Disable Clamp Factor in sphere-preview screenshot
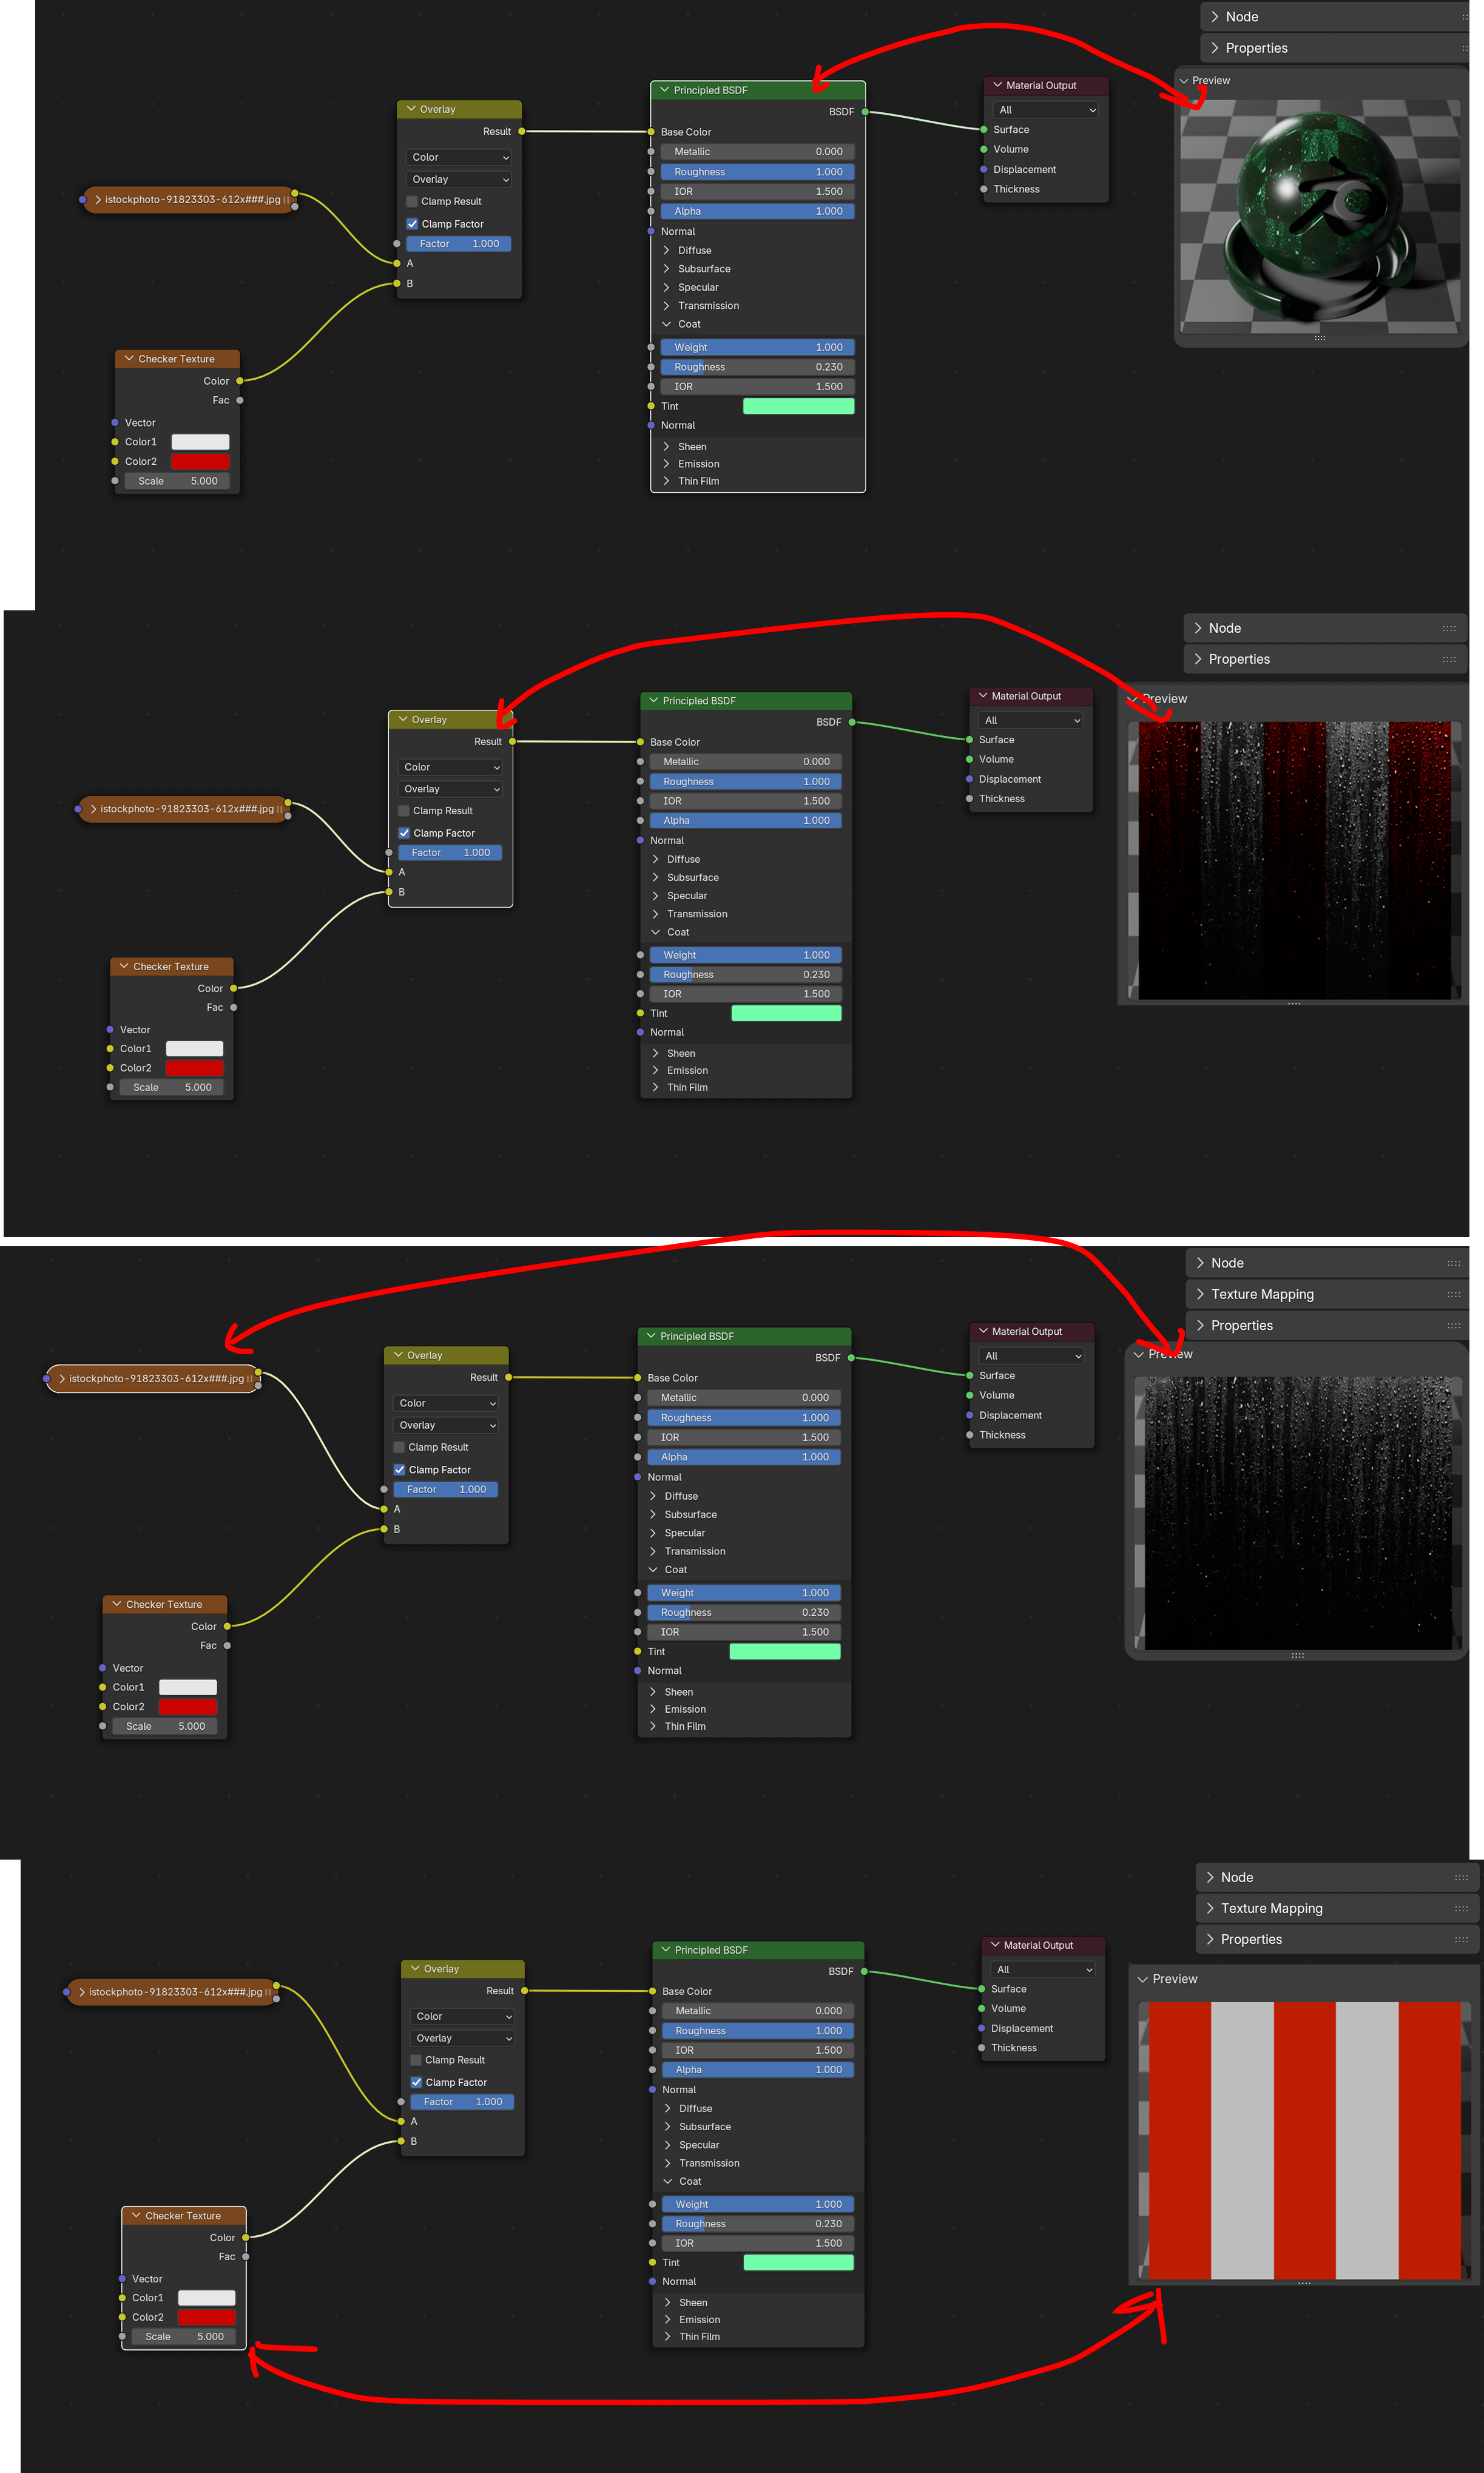This screenshot has width=1484, height=2473. [412, 224]
